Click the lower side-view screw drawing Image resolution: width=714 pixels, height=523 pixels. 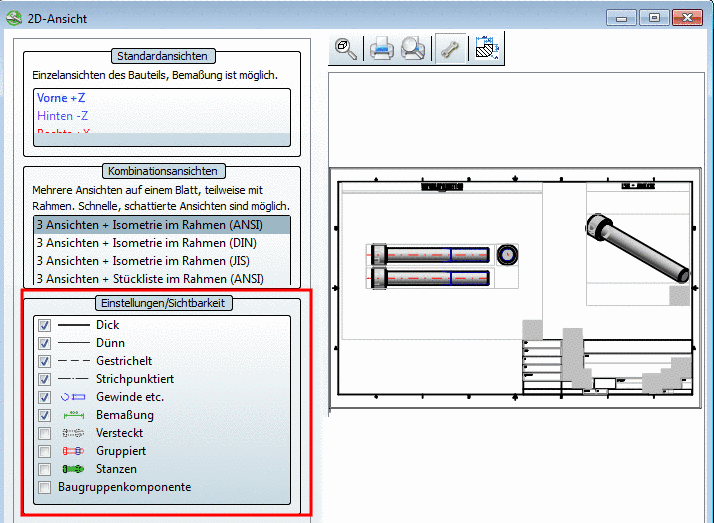pyautogui.click(x=430, y=278)
